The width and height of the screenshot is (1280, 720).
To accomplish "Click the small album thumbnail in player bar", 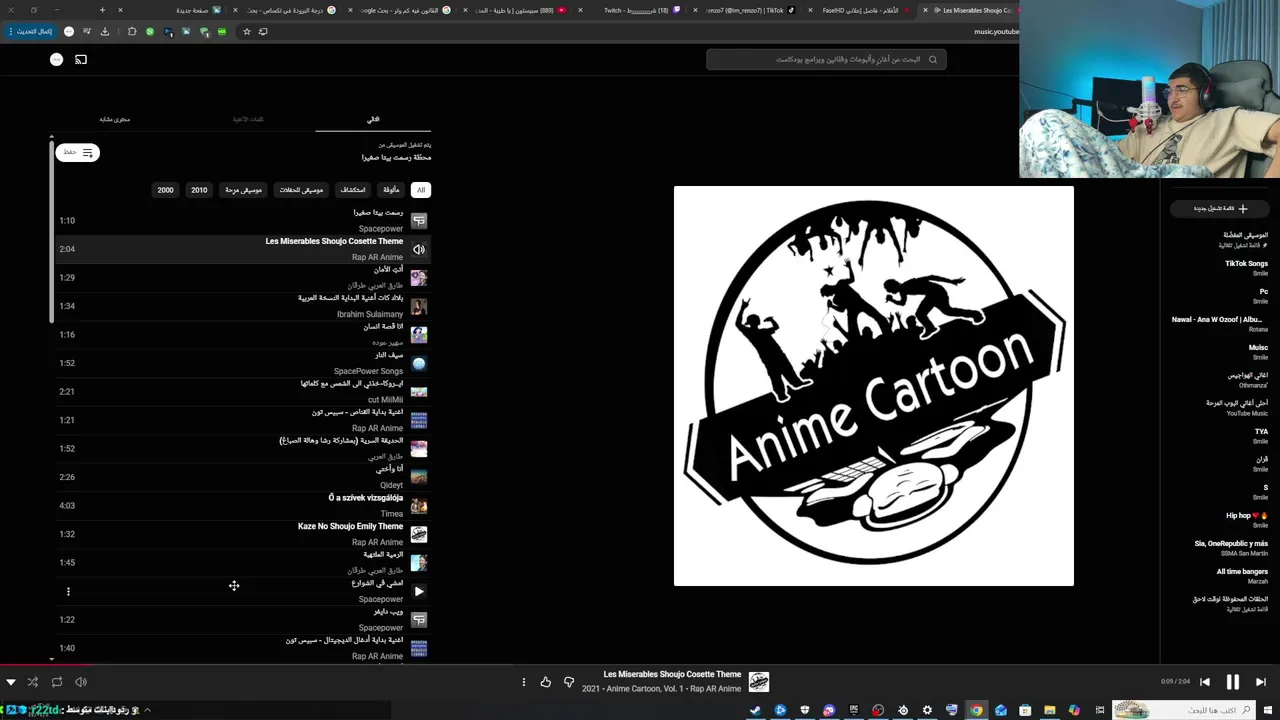I will pyautogui.click(x=759, y=682).
